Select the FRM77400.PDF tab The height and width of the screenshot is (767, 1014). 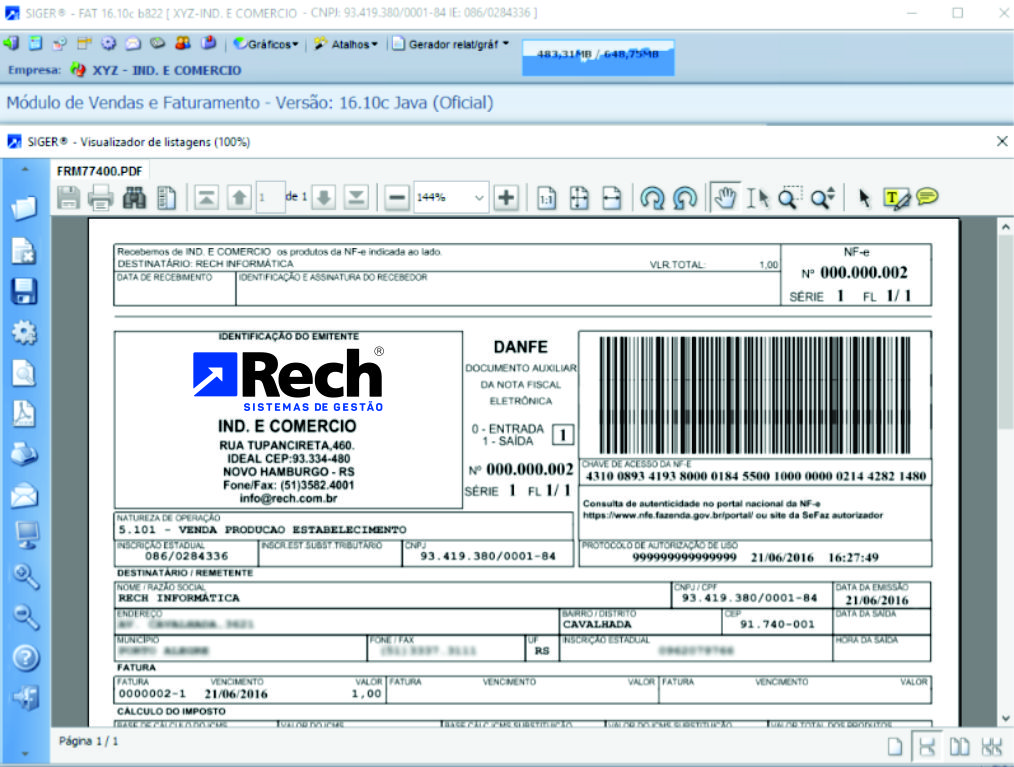pyautogui.click(x=100, y=170)
